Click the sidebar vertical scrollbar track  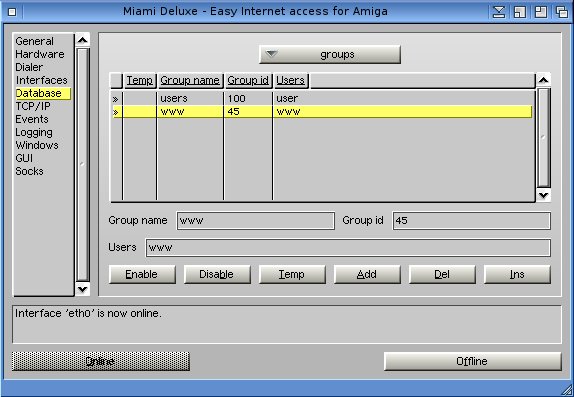pos(82,165)
